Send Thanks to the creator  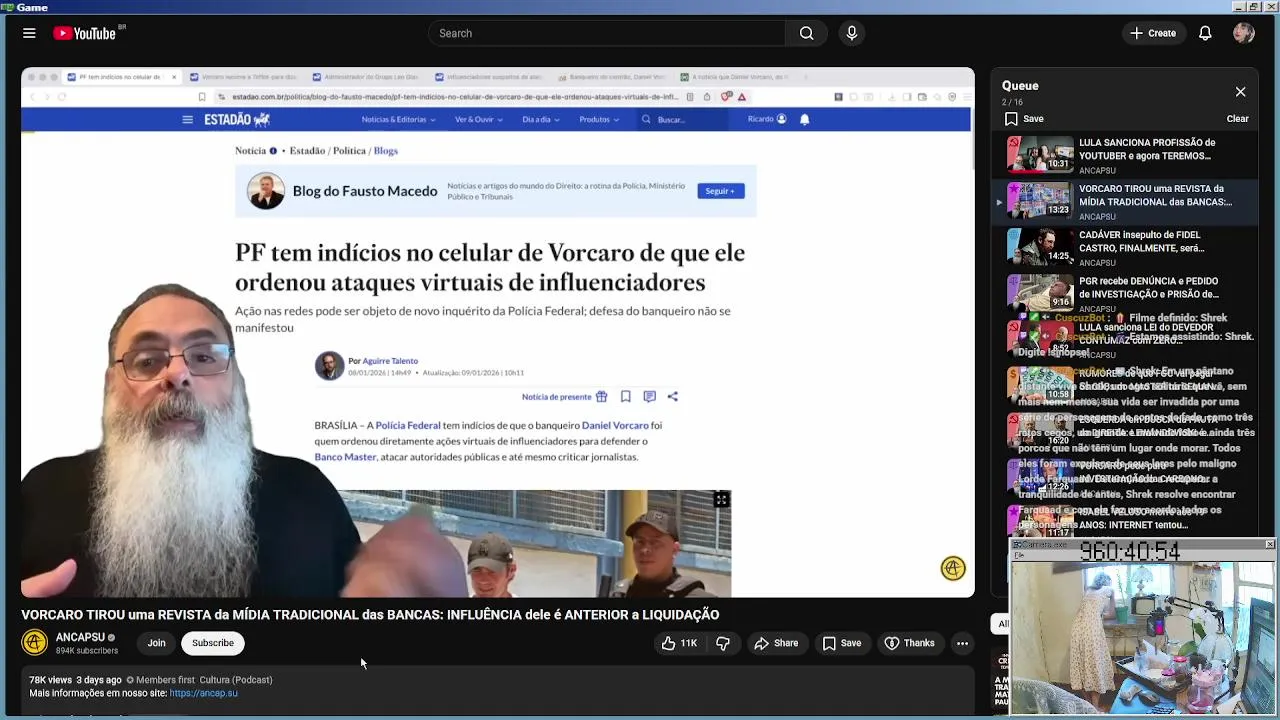point(909,643)
